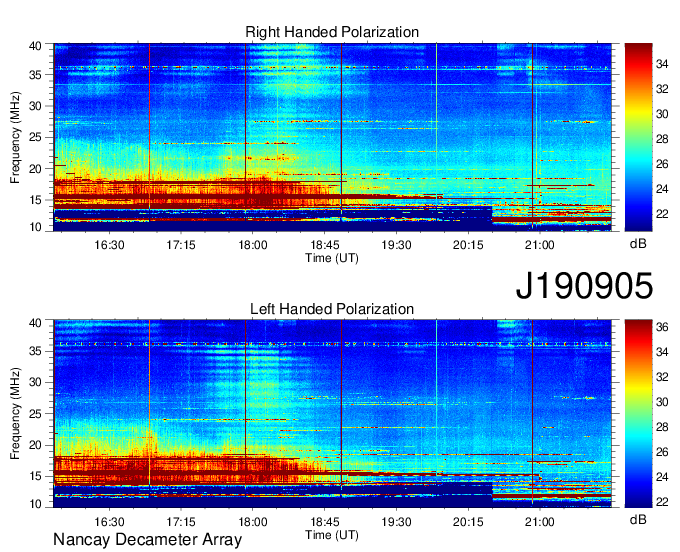Click the "17:15" time tick on Left Handed plot
The width and height of the screenshot is (680, 552).
point(181,522)
